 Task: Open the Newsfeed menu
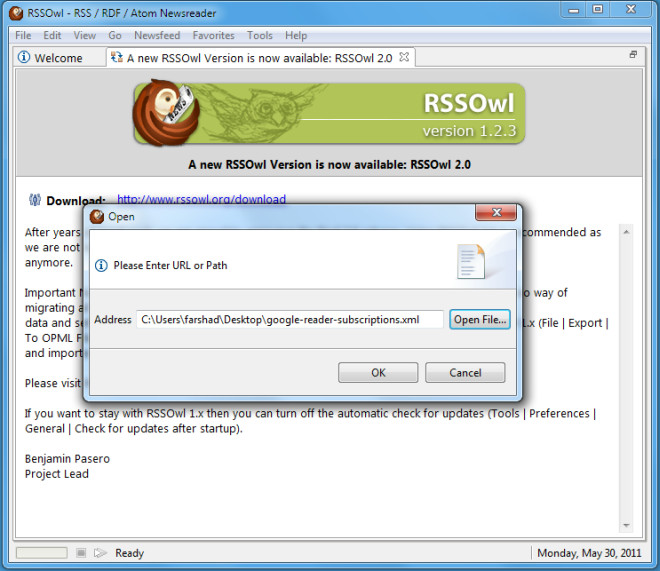[157, 35]
